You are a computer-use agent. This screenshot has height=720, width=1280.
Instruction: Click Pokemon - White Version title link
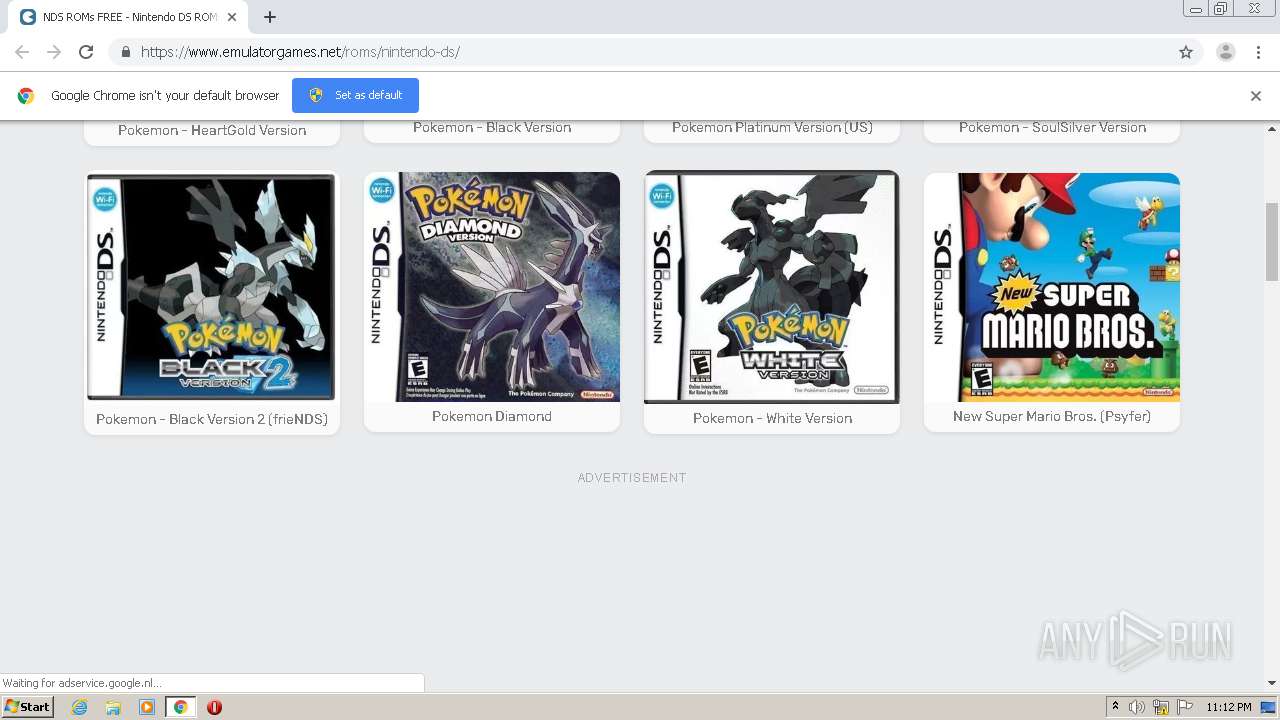[772, 418]
